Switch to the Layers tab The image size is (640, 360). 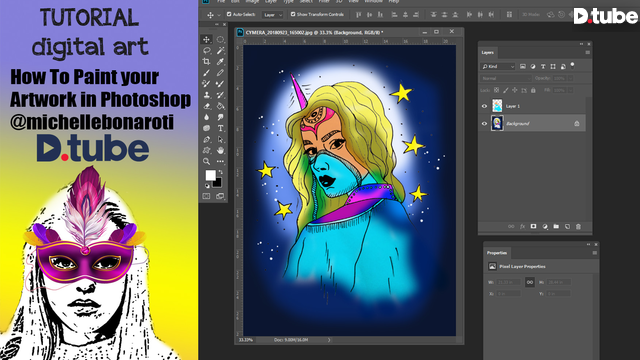[x=488, y=53]
